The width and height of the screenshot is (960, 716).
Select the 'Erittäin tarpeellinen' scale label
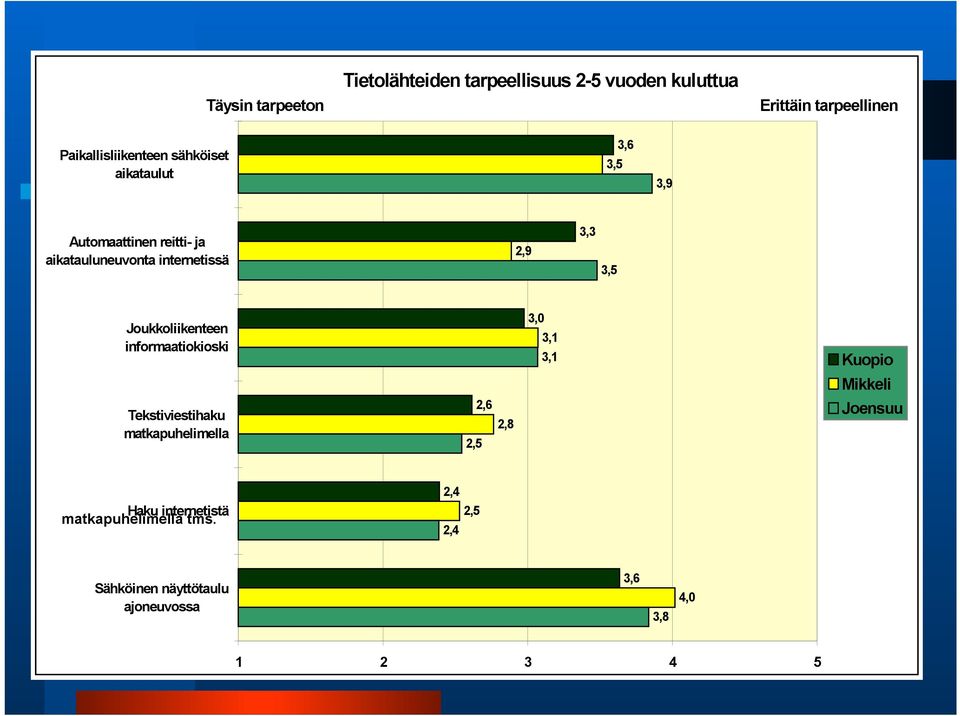(x=828, y=105)
